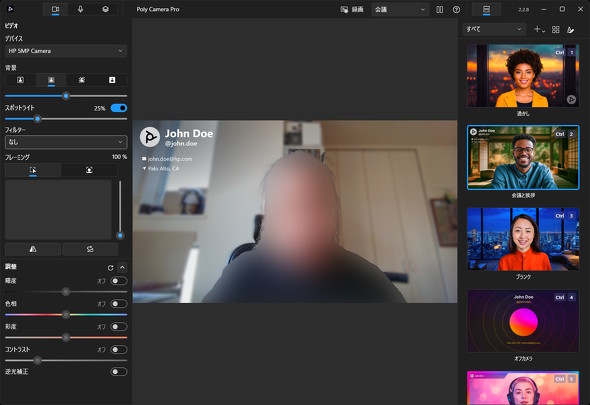Screen dimensions: 590x405
Task: Reset the 調整 adjustments
Action: [110, 268]
